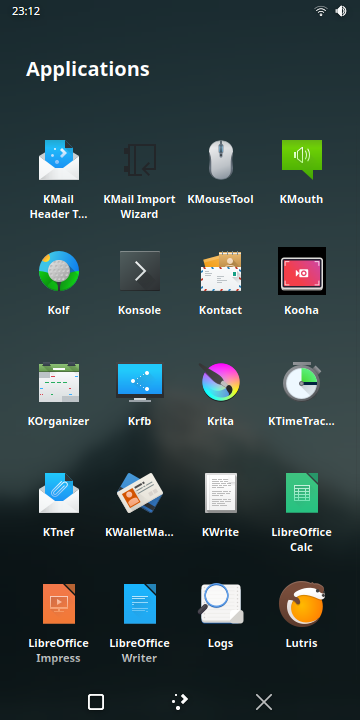Tap the center home navigation button
This screenshot has height=720, width=360.
point(180,701)
